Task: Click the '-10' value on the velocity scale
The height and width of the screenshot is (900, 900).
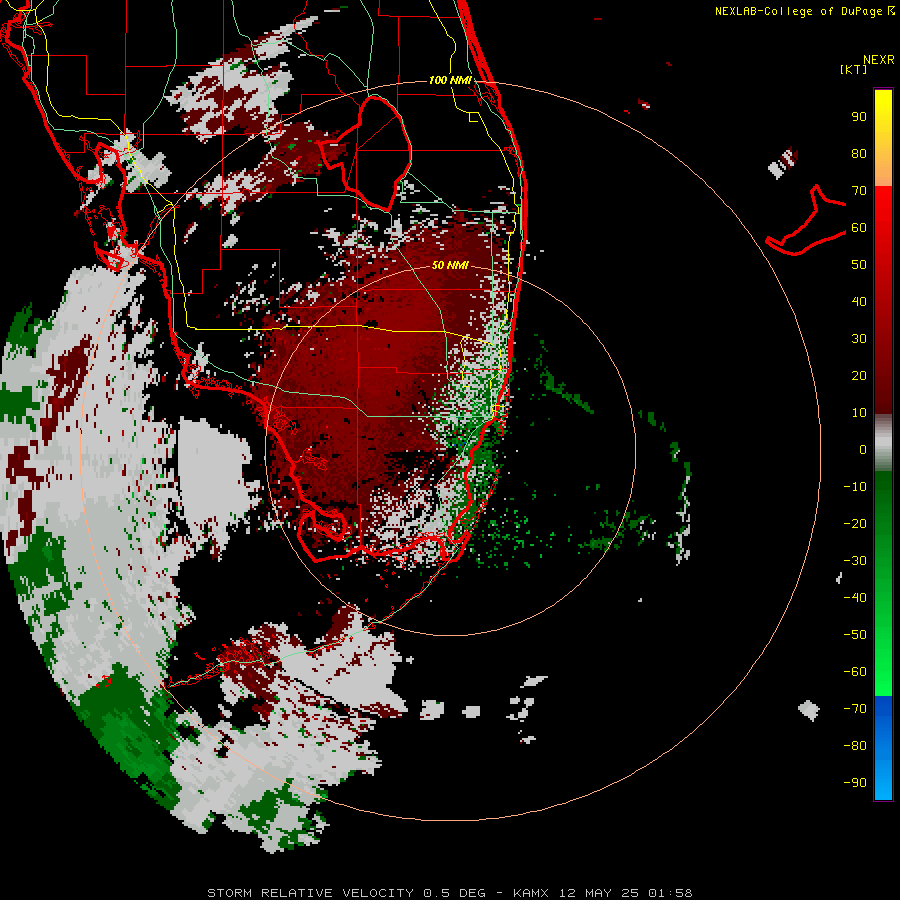Action: (855, 487)
